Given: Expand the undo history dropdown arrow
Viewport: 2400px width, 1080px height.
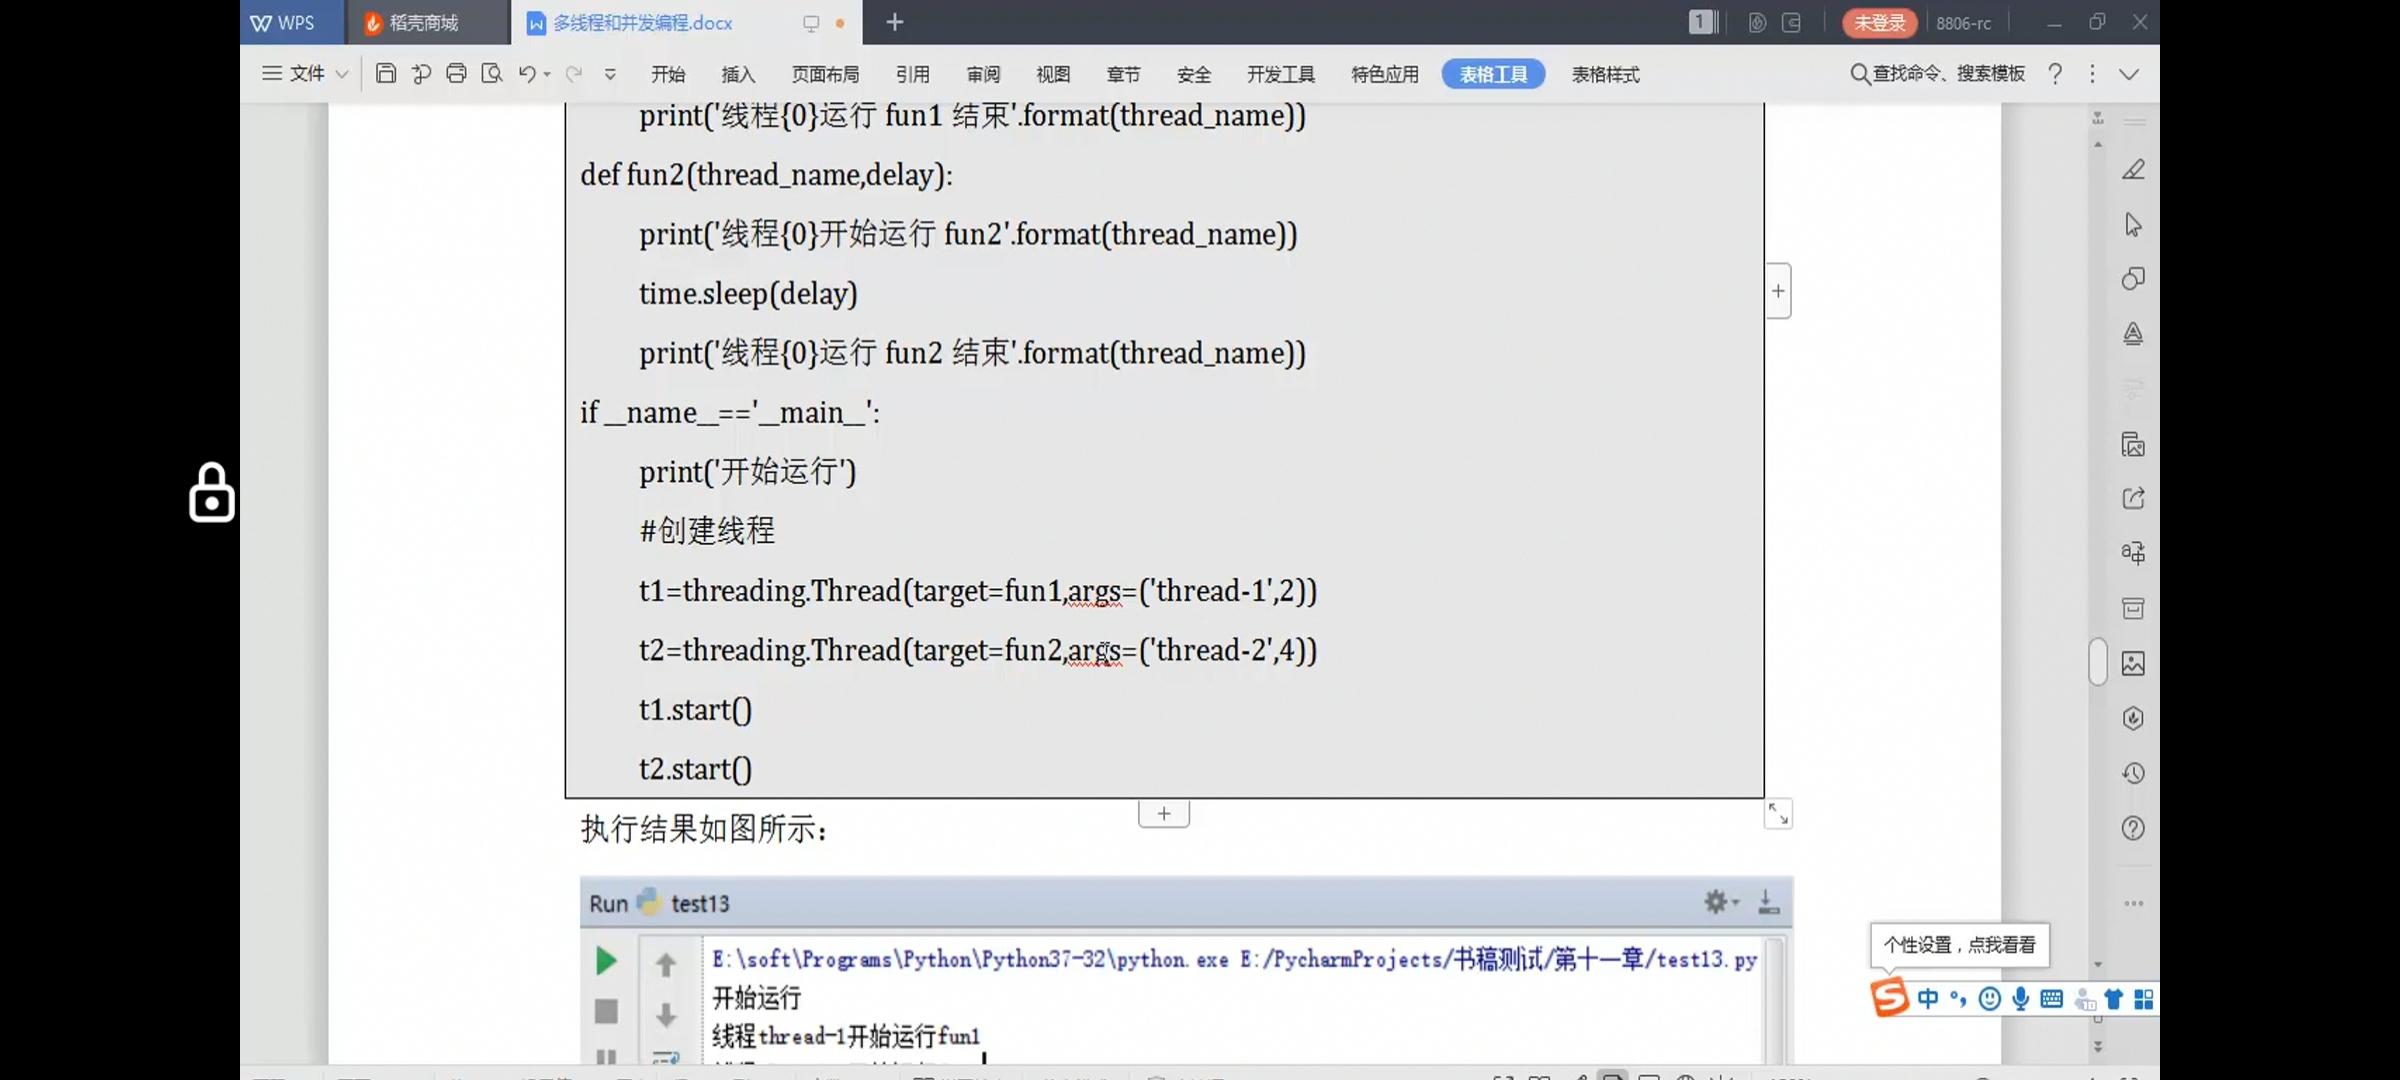Looking at the screenshot, I should pyautogui.click(x=547, y=74).
